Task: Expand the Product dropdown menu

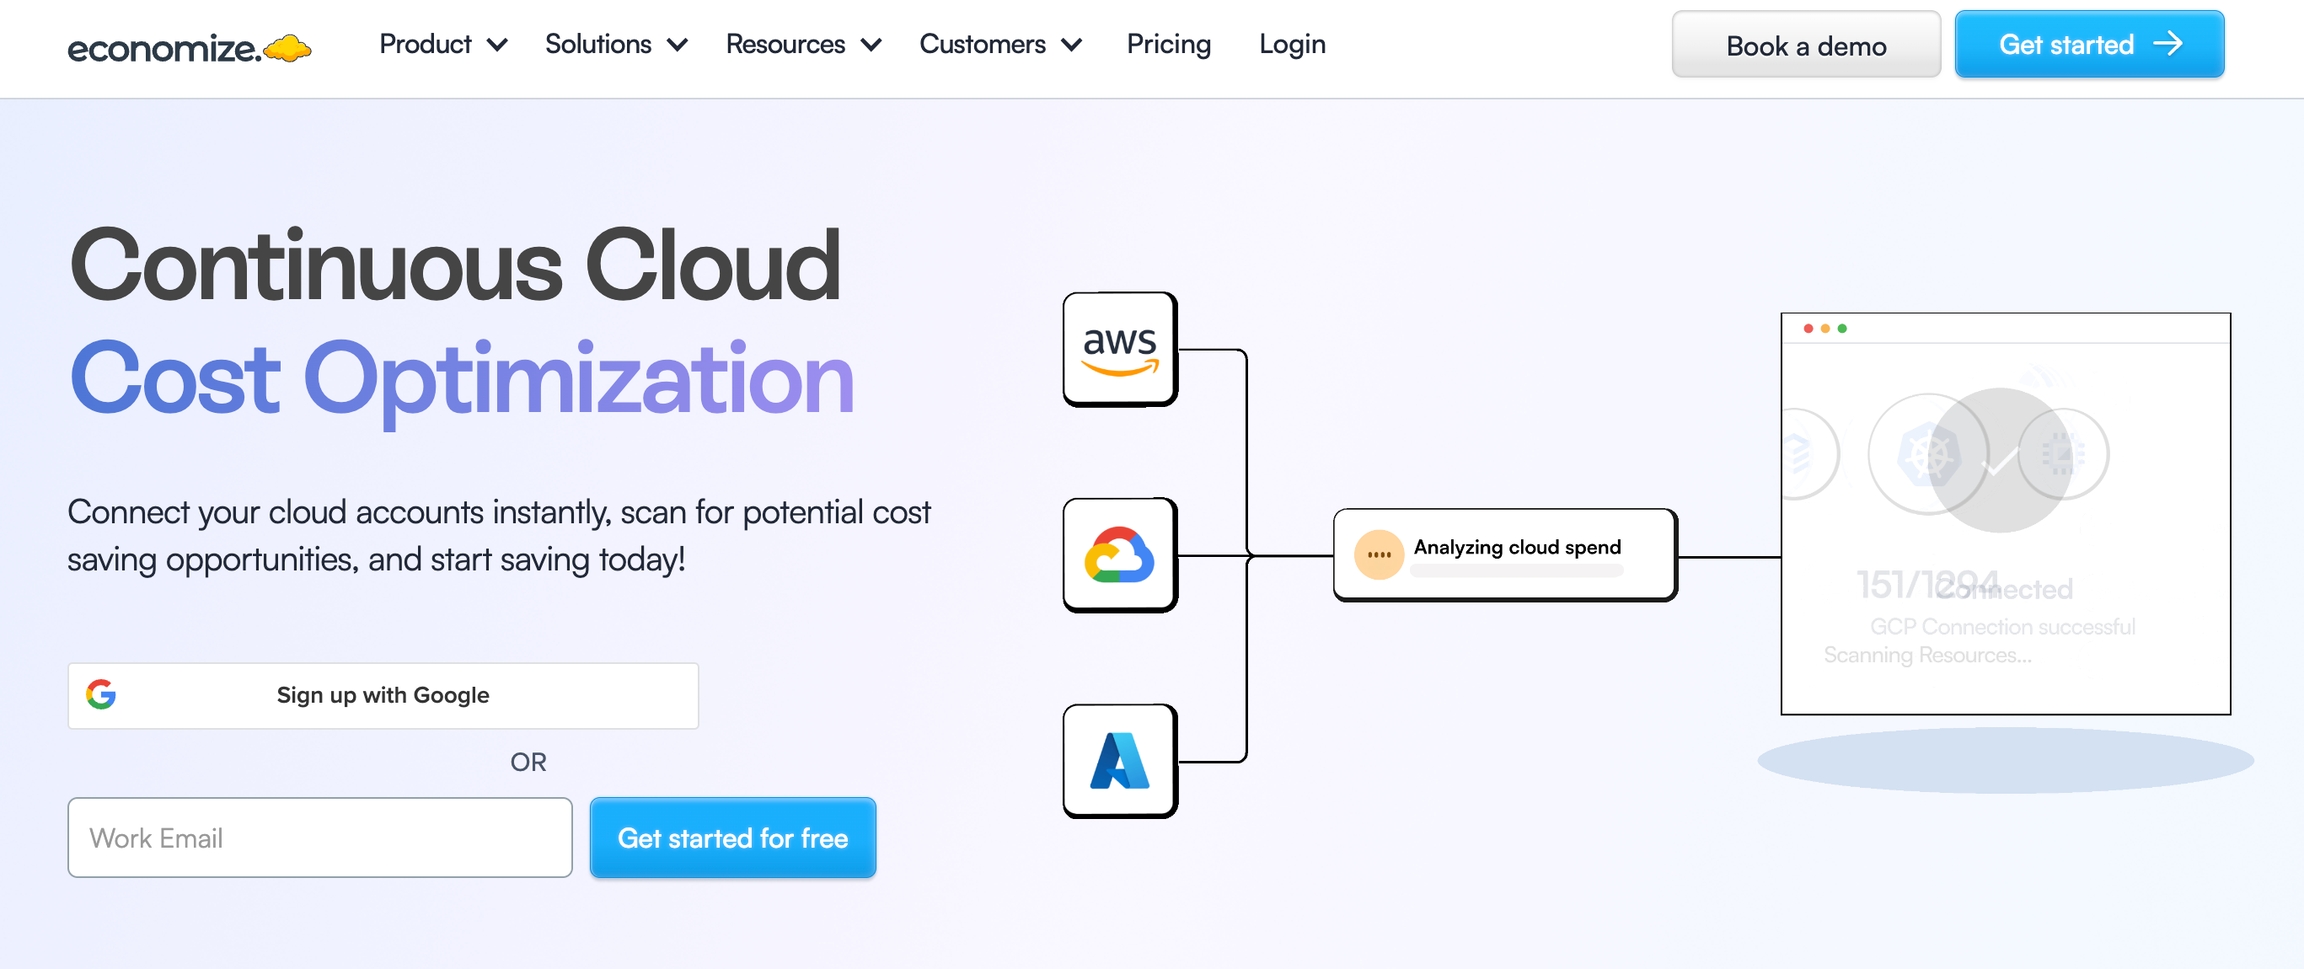Action: 443,44
